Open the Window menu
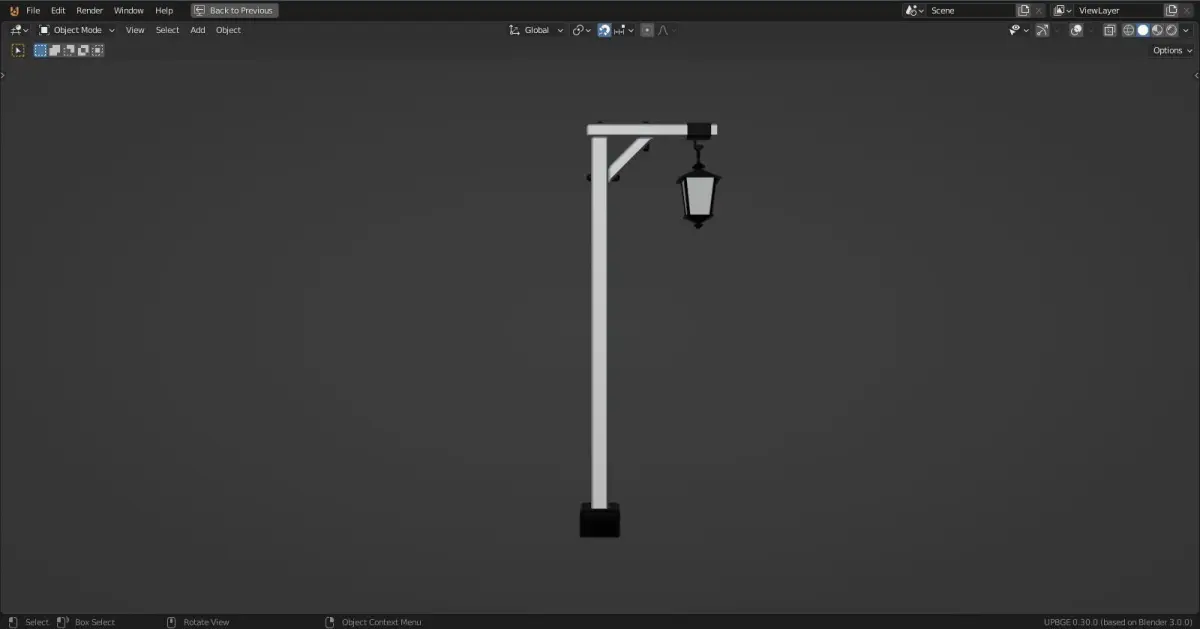1200x629 pixels. pyautogui.click(x=129, y=10)
